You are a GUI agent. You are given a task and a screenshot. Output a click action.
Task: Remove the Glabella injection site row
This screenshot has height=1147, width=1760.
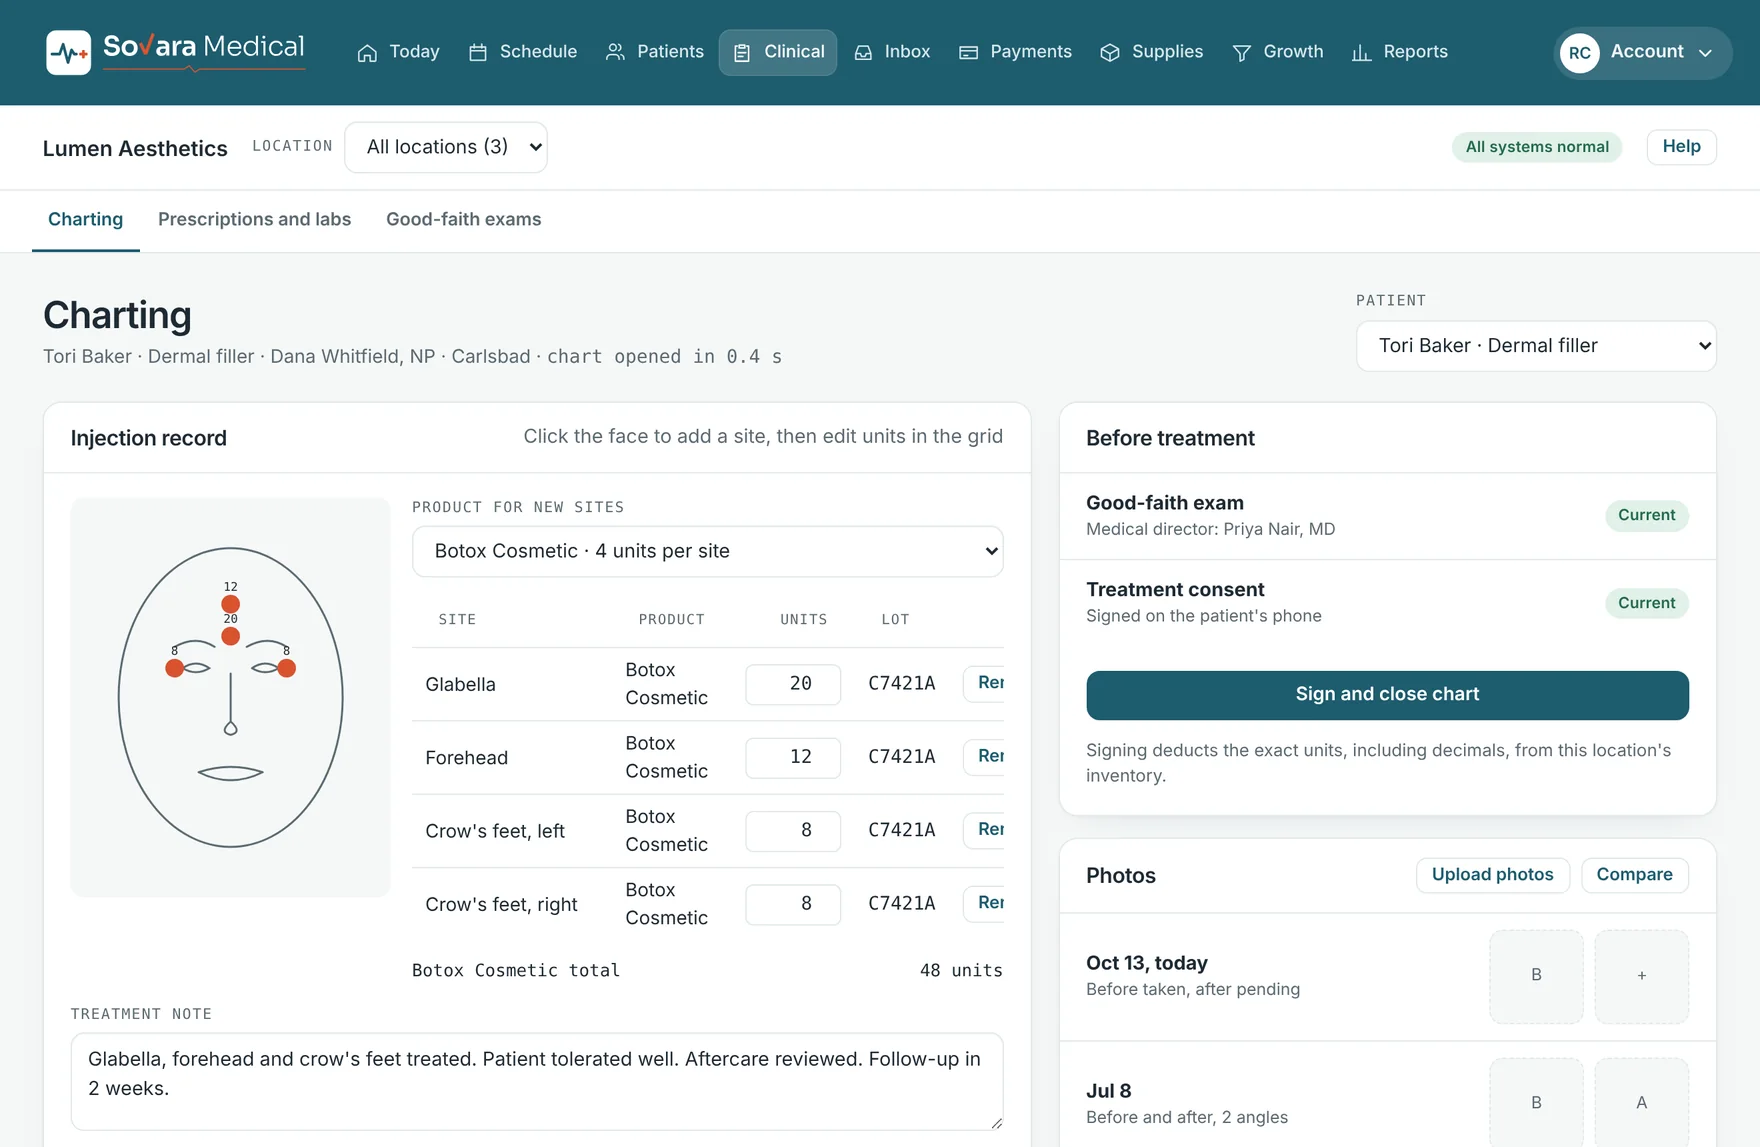coord(984,683)
